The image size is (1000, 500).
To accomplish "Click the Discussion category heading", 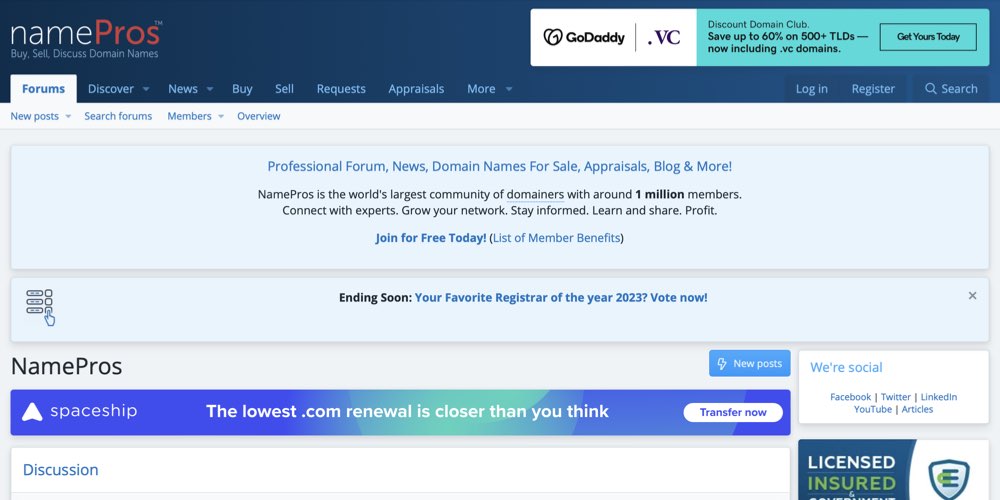I will click(61, 470).
